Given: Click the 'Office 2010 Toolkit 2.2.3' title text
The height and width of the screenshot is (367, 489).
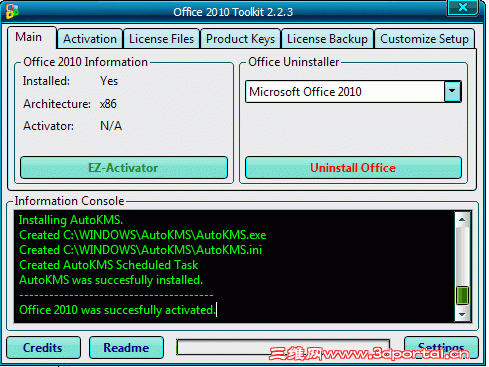Looking at the screenshot, I should (233, 12).
